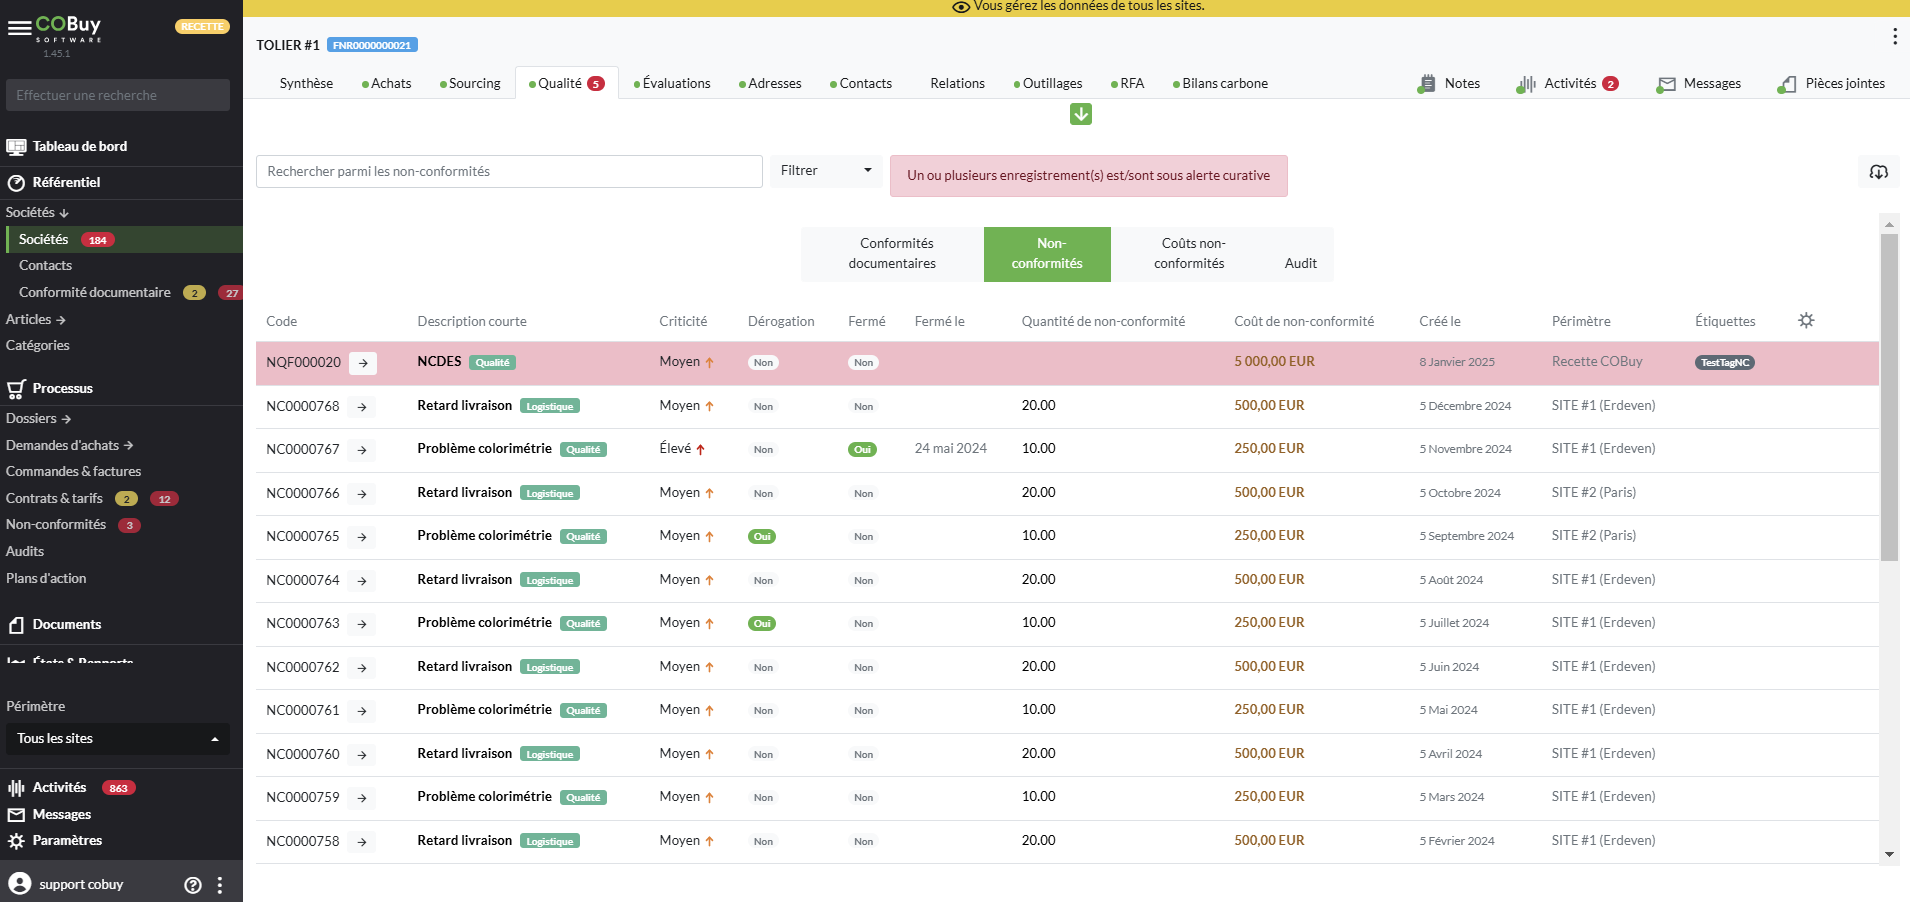Open the Tous les sites perimeter dropdown
1910x902 pixels.
pyautogui.click(x=118, y=739)
